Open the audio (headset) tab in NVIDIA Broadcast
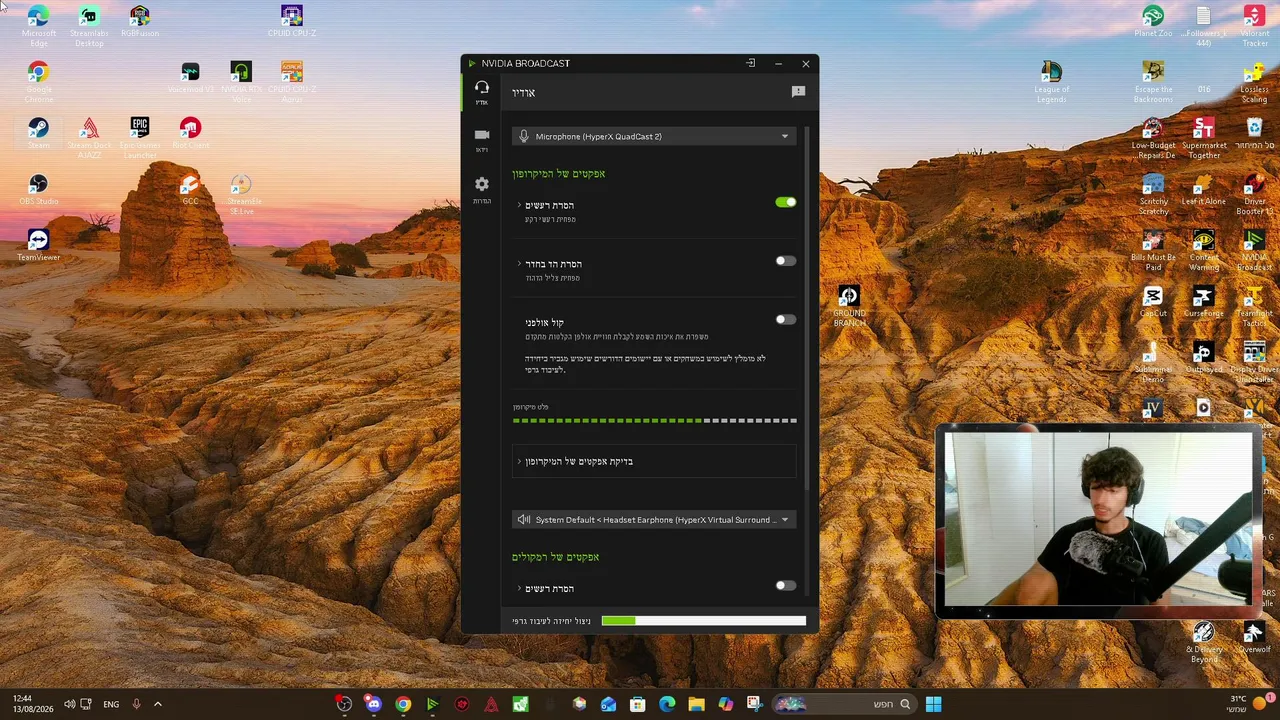 (482, 92)
